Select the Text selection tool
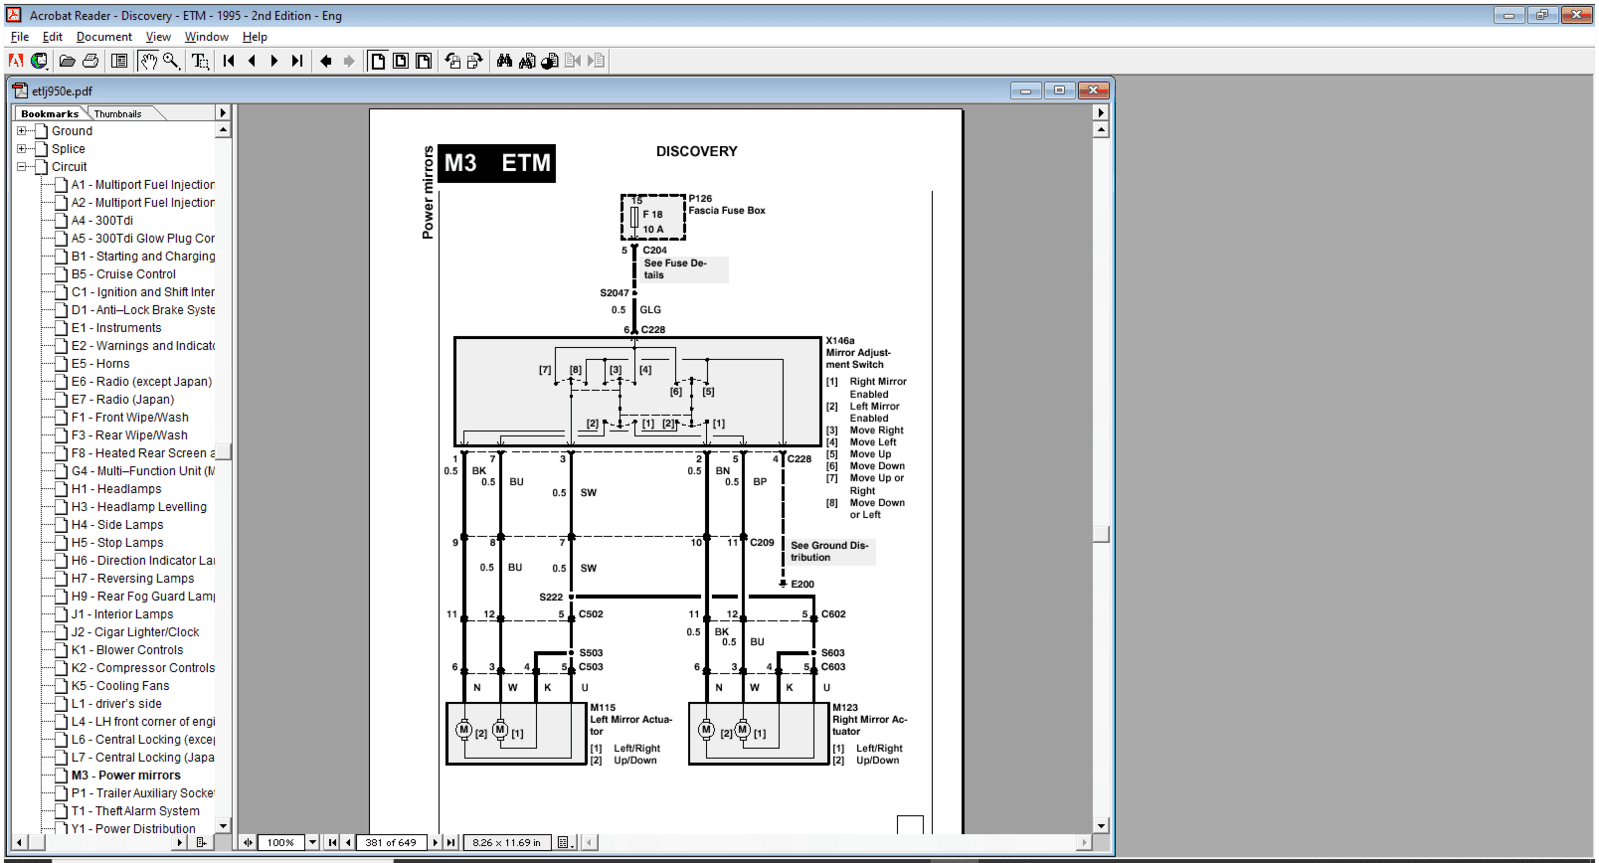This screenshot has width=1599, height=863. [200, 61]
